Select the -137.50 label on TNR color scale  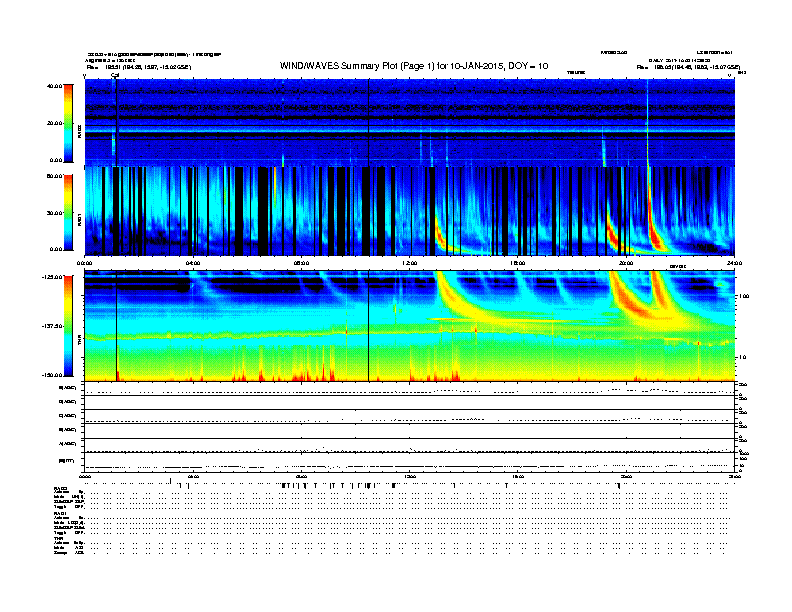pyautogui.click(x=53, y=326)
